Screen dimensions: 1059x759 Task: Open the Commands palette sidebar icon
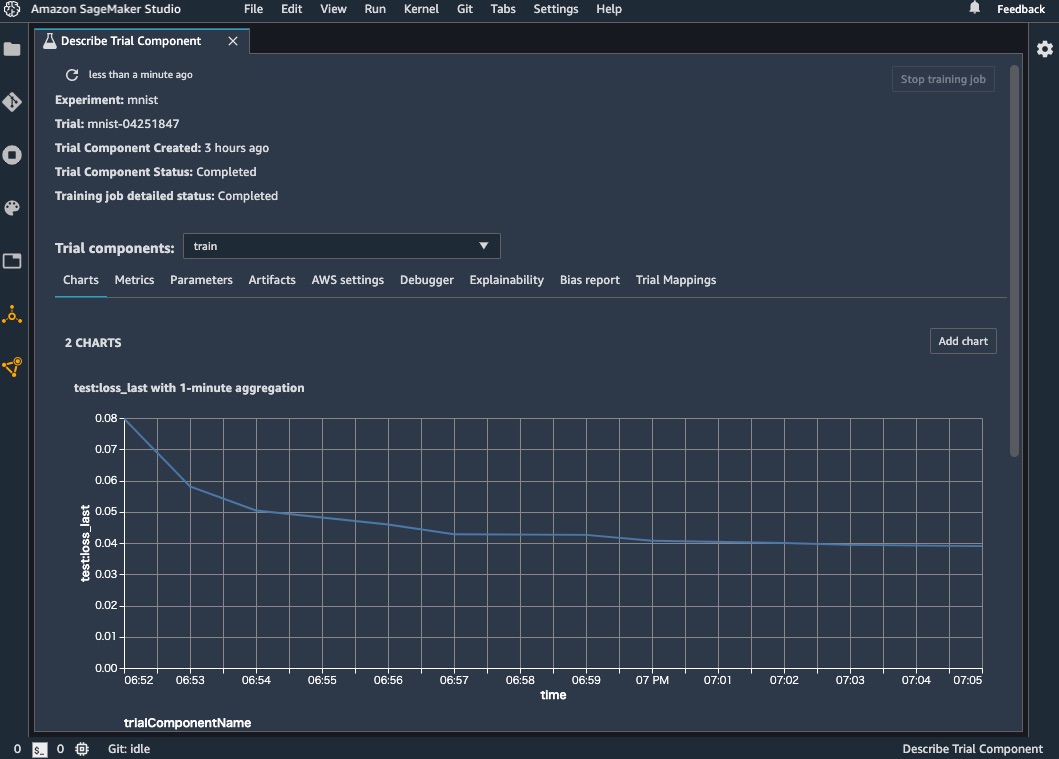[x=12, y=208]
